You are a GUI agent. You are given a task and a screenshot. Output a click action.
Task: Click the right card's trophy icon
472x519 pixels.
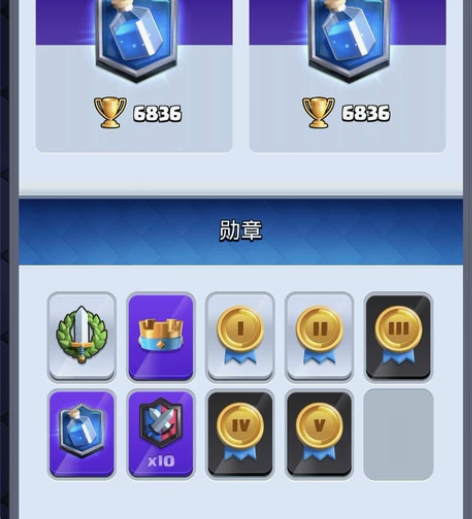(x=318, y=113)
